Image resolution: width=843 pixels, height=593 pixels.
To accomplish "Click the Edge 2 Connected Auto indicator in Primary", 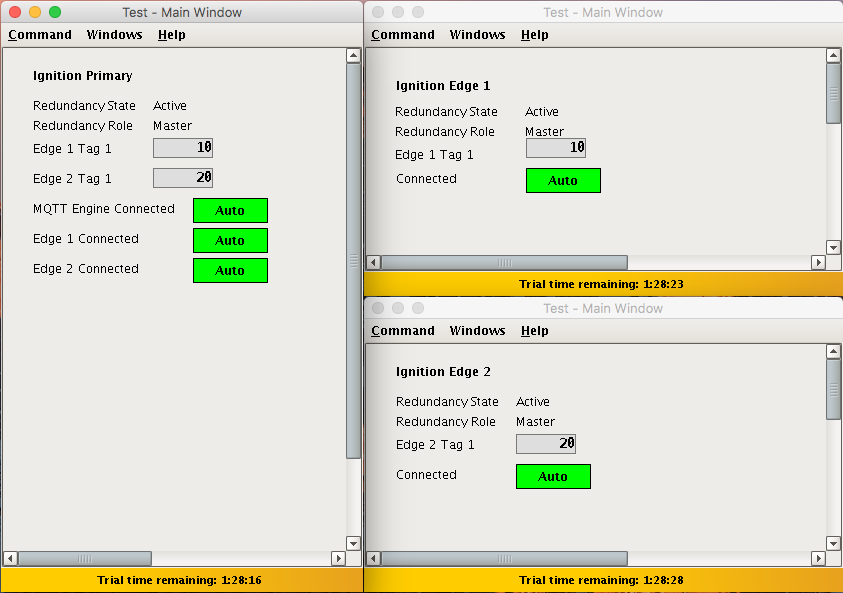I will pyautogui.click(x=230, y=270).
